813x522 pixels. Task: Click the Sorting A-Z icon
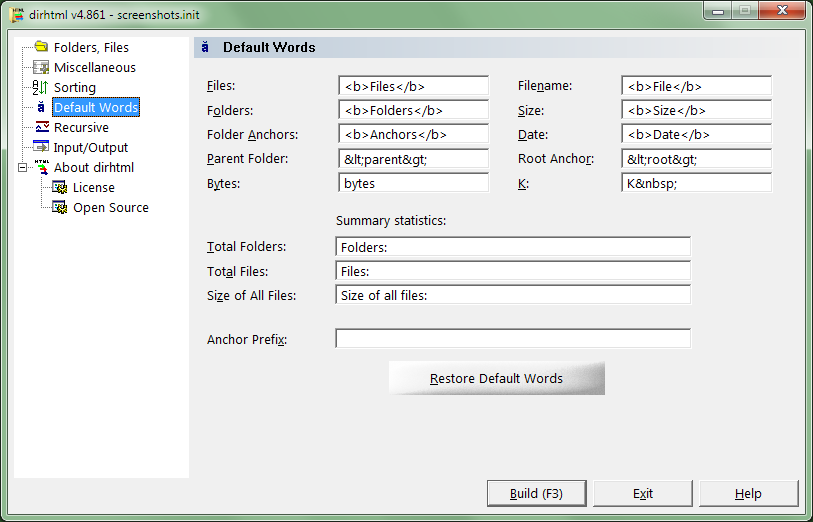pos(41,87)
